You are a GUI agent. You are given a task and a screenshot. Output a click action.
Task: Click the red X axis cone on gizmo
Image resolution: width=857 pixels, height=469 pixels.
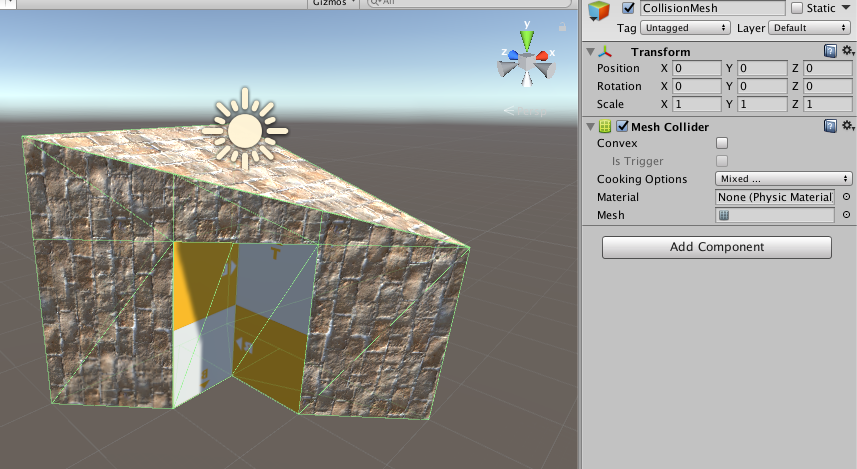click(542, 55)
